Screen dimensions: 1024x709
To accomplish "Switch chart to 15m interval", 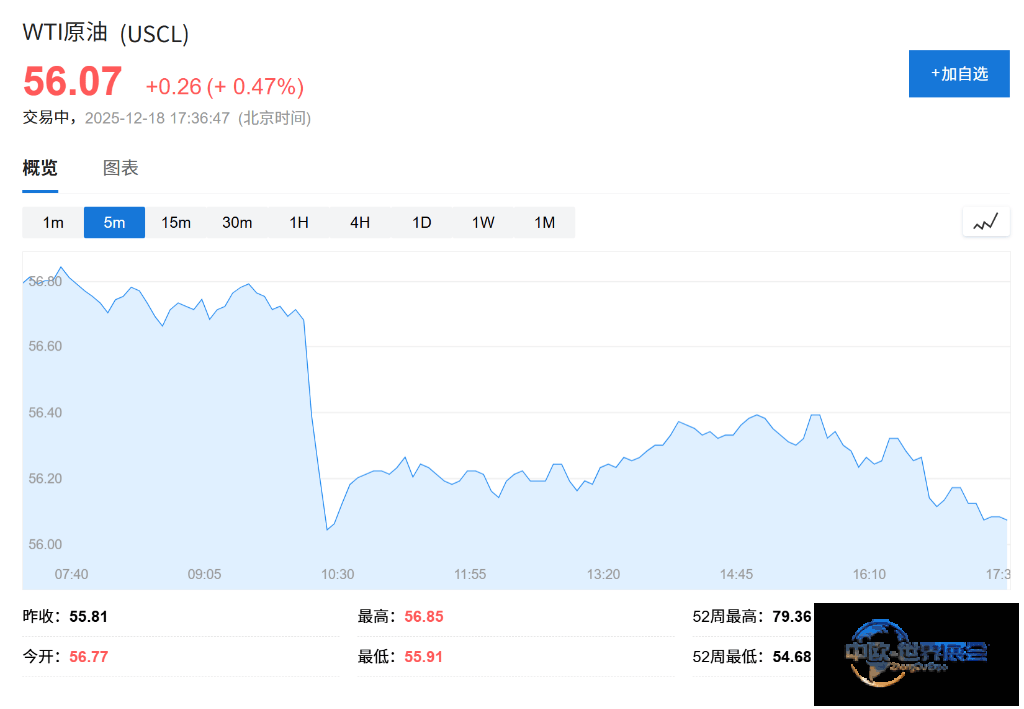I will pyautogui.click(x=176, y=222).
